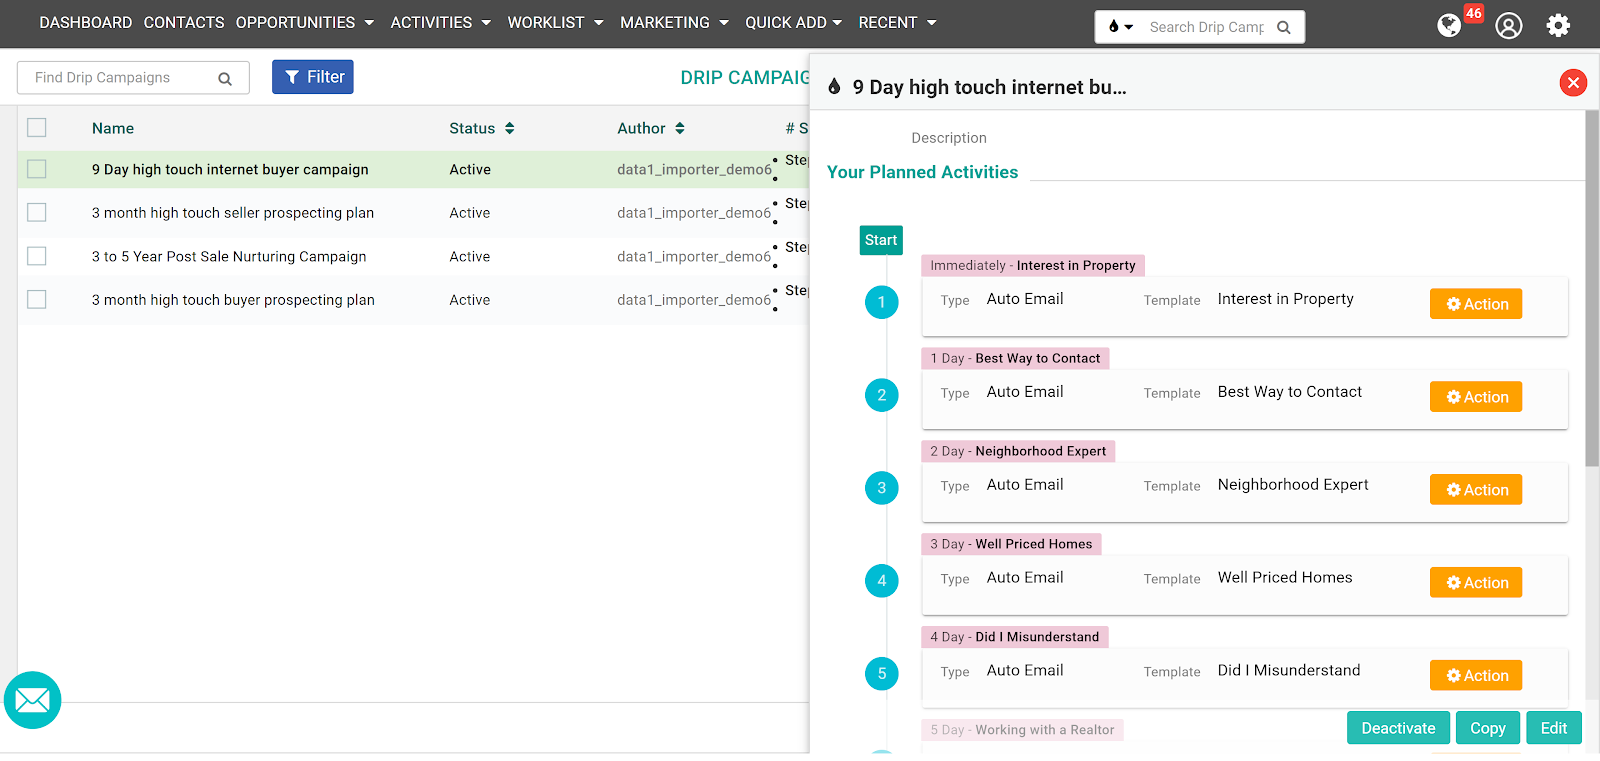This screenshot has width=1600, height=761.
Task: Check the 3 to 5 Year Post Sale row
Action: 37,256
